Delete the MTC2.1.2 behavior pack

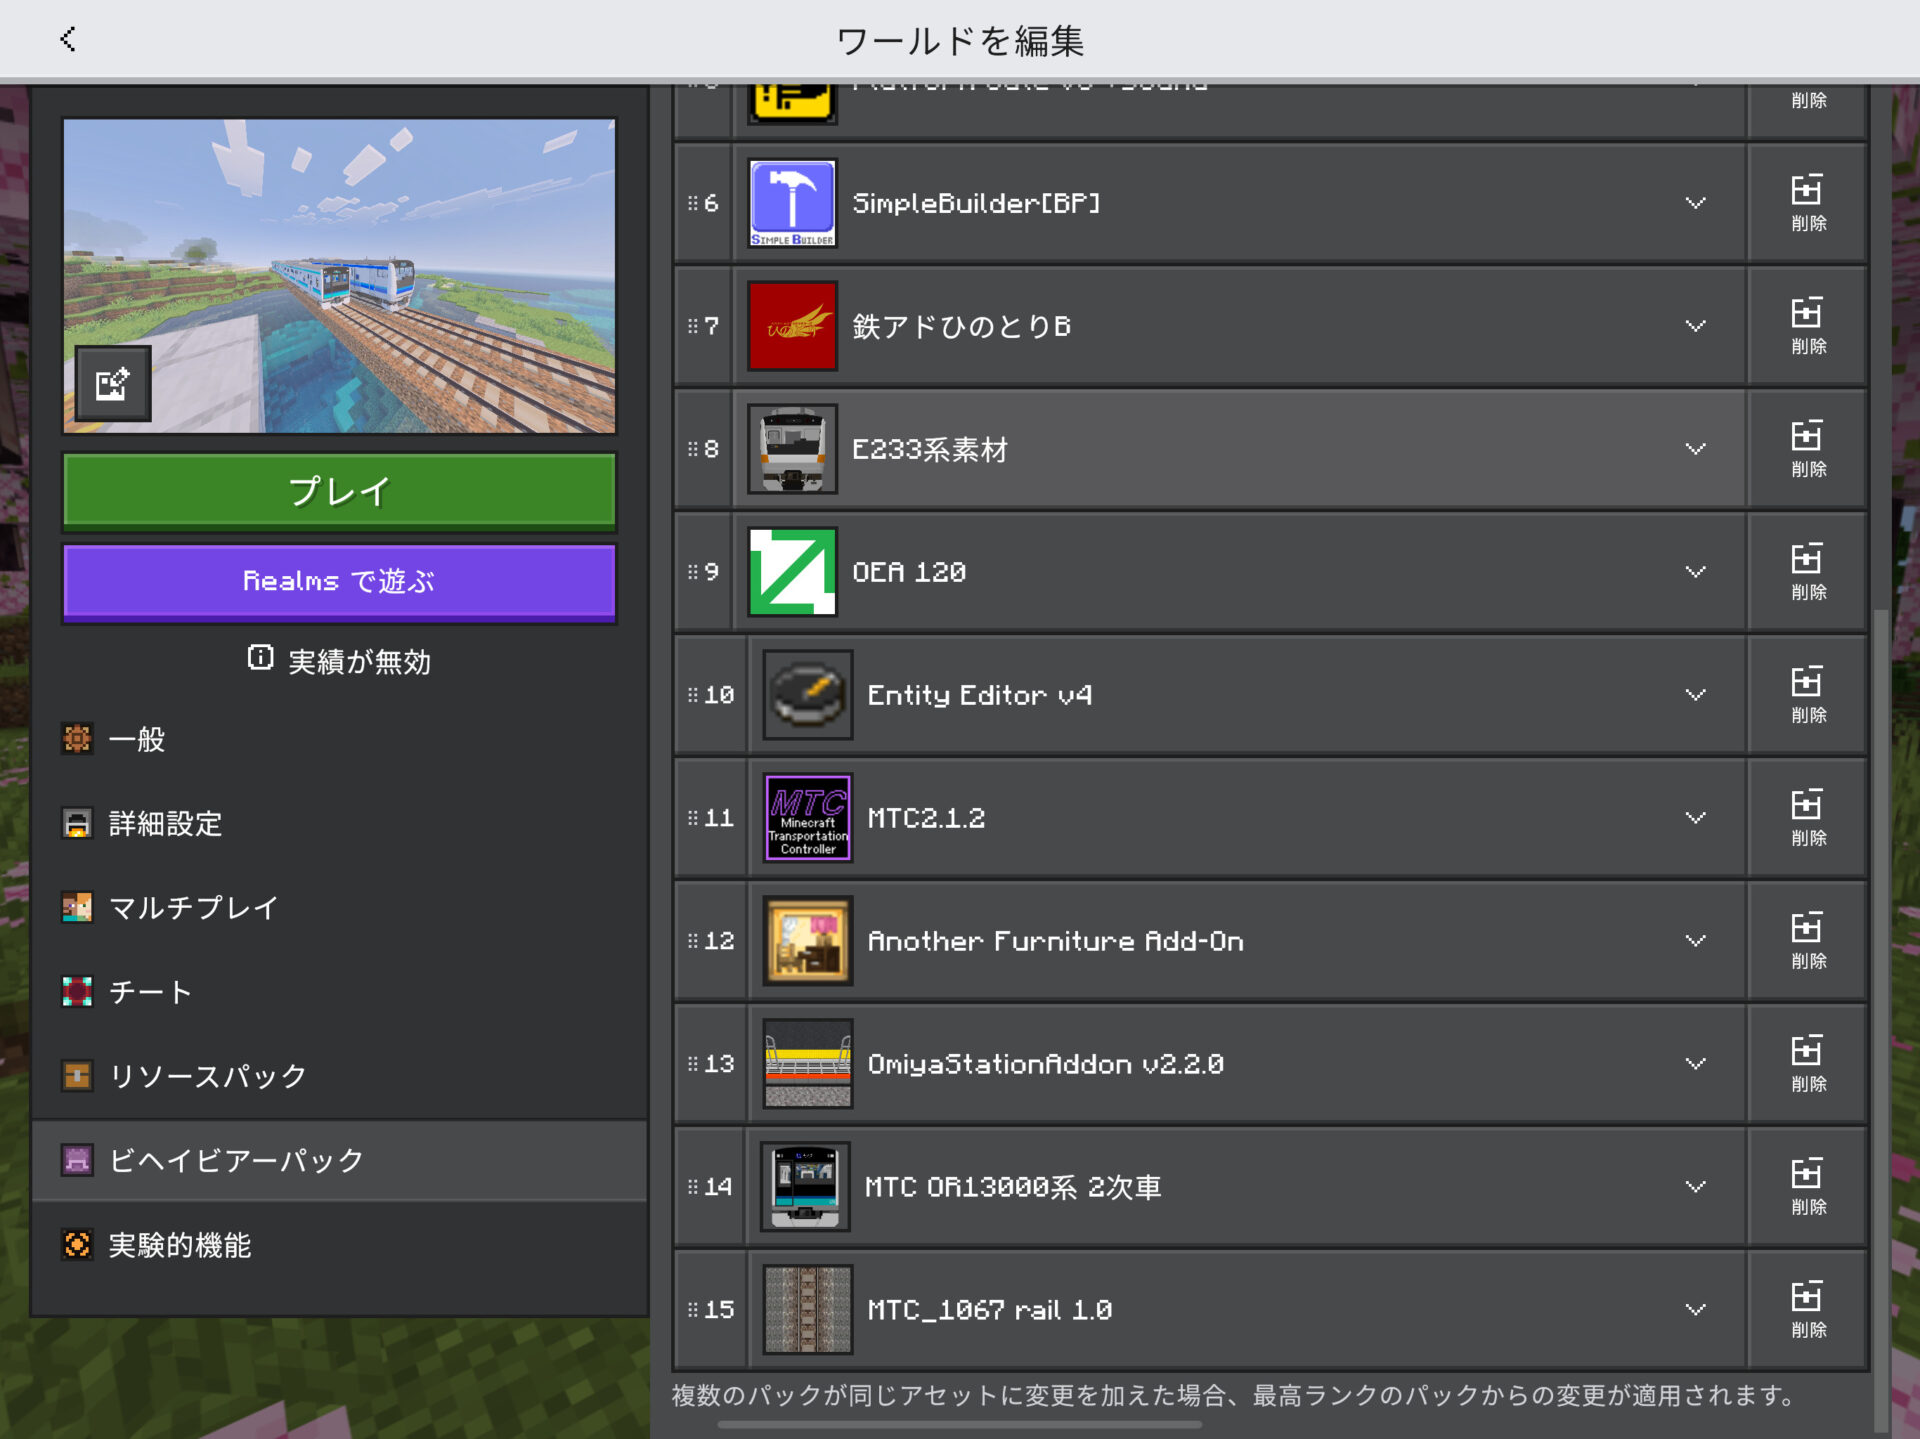pyautogui.click(x=1807, y=817)
